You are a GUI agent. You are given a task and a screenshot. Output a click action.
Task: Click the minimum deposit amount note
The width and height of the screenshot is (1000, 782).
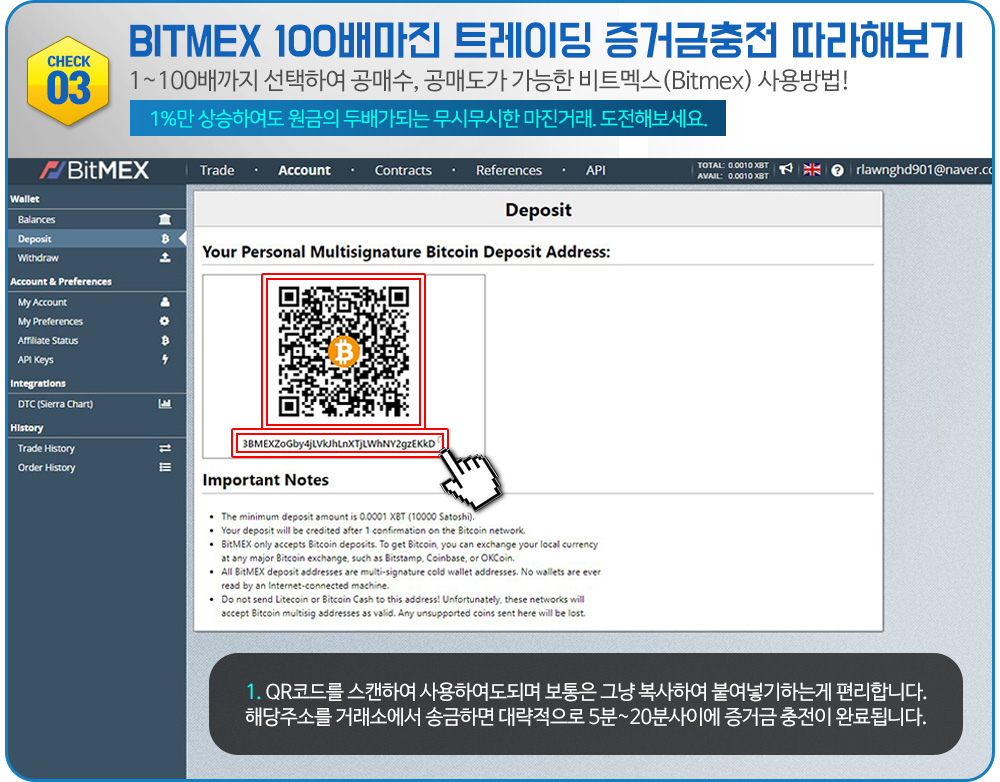pyautogui.click(x=348, y=517)
